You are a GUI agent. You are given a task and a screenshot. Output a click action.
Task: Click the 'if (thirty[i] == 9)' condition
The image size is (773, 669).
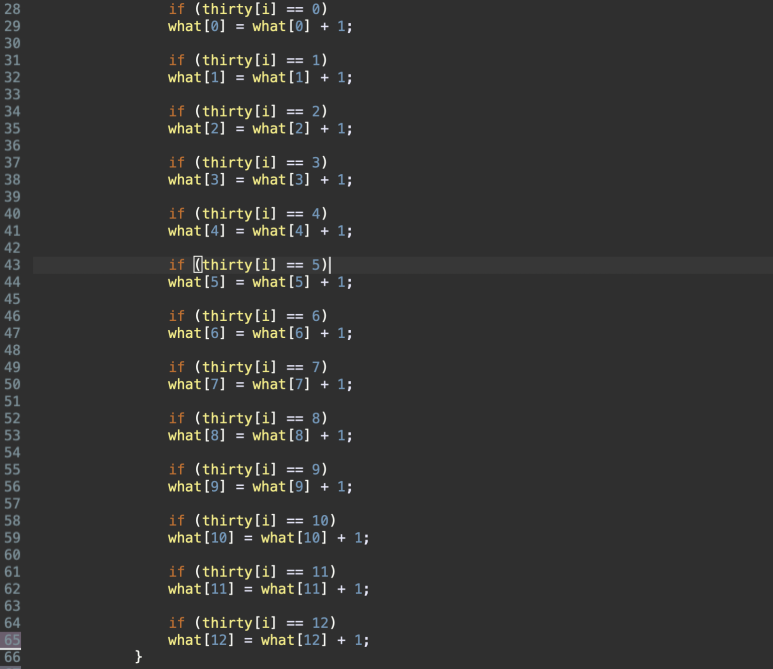248,470
